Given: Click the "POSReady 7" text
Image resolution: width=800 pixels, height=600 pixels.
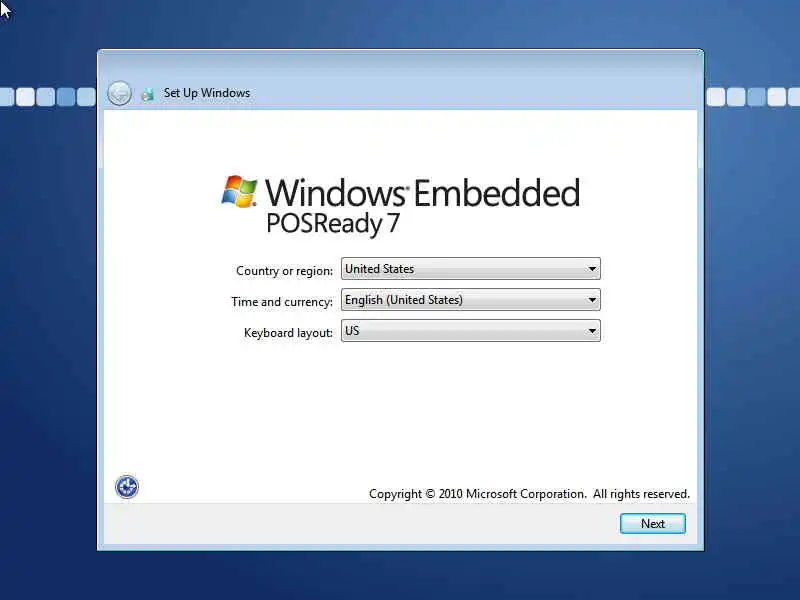Looking at the screenshot, I should pyautogui.click(x=333, y=224).
